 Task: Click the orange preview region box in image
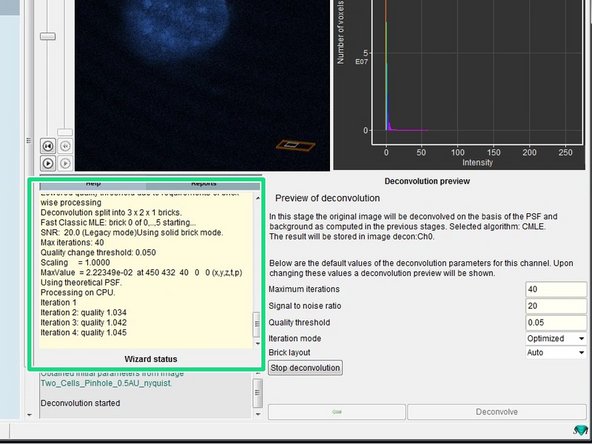(295, 145)
